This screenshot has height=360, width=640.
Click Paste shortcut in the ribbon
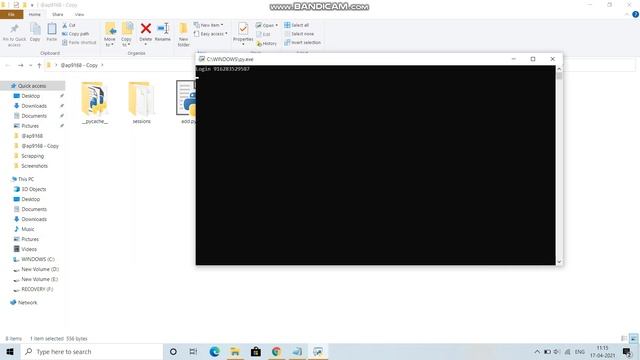tap(79, 42)
